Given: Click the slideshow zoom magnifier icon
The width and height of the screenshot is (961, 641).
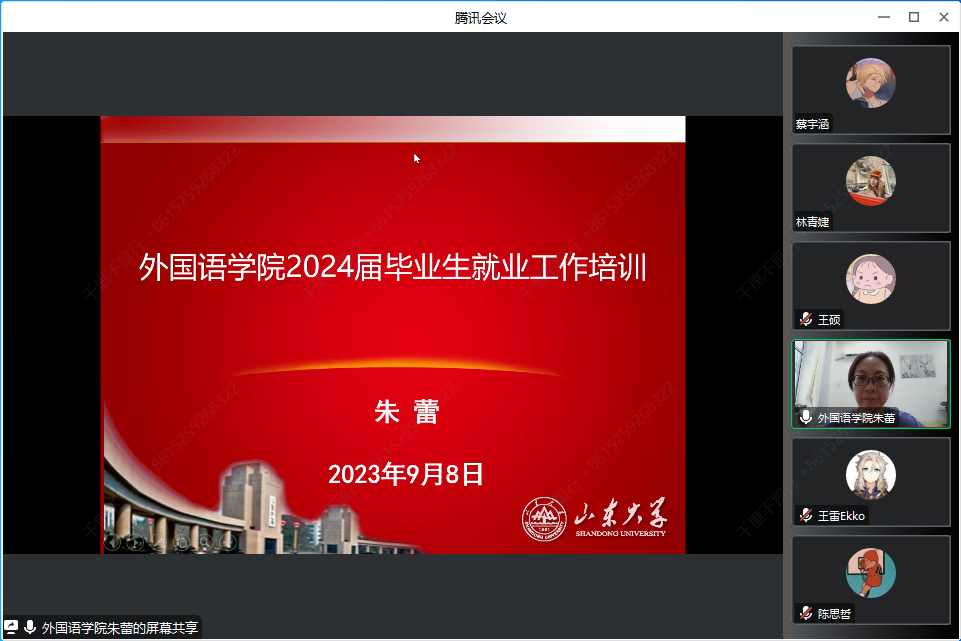Looking at the screenshot, I should [x=205, y=542].
